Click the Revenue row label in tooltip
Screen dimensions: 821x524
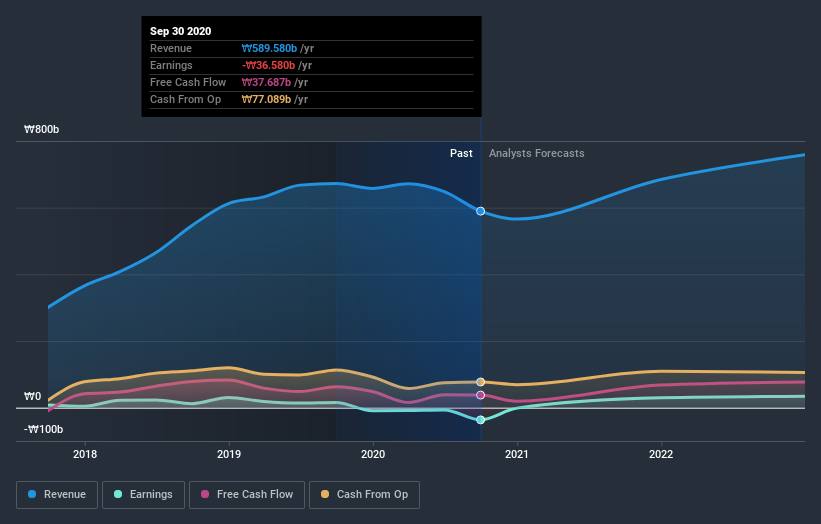[171, 48]
